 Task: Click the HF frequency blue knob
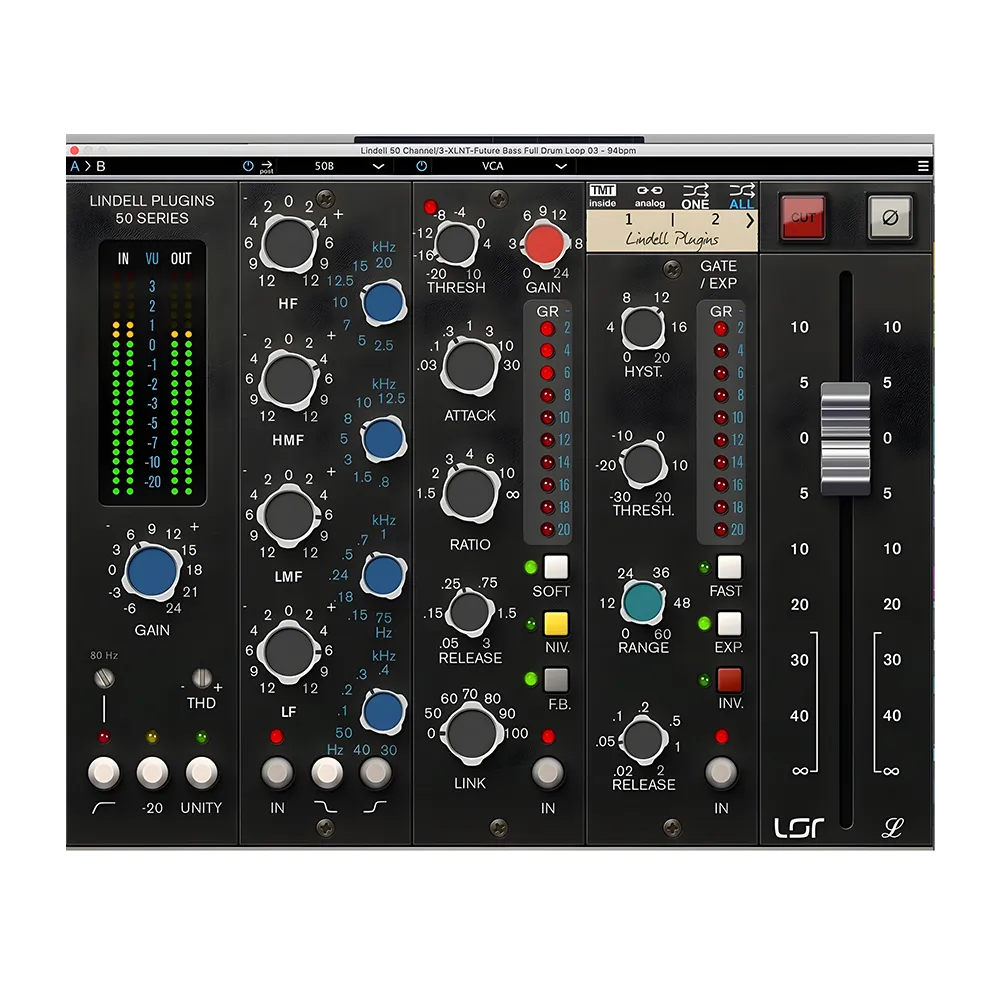(x=383, y=302)
